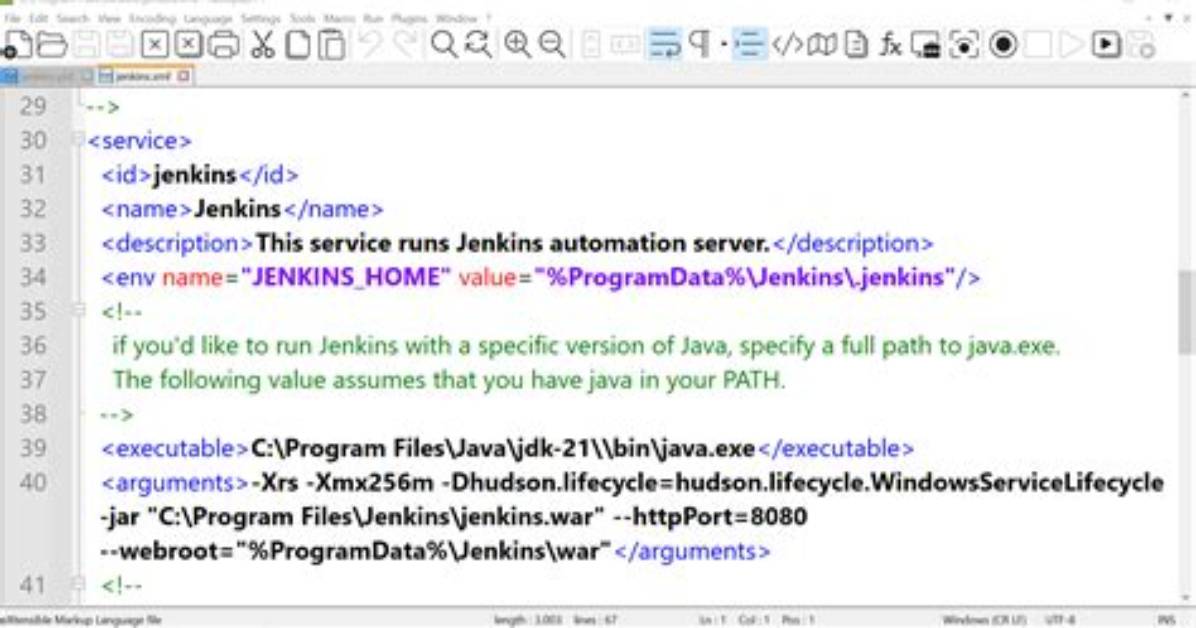1196x628 pixels.
Task: Switch to the tab left of jenkins.xml
Action: click(47, 76)
